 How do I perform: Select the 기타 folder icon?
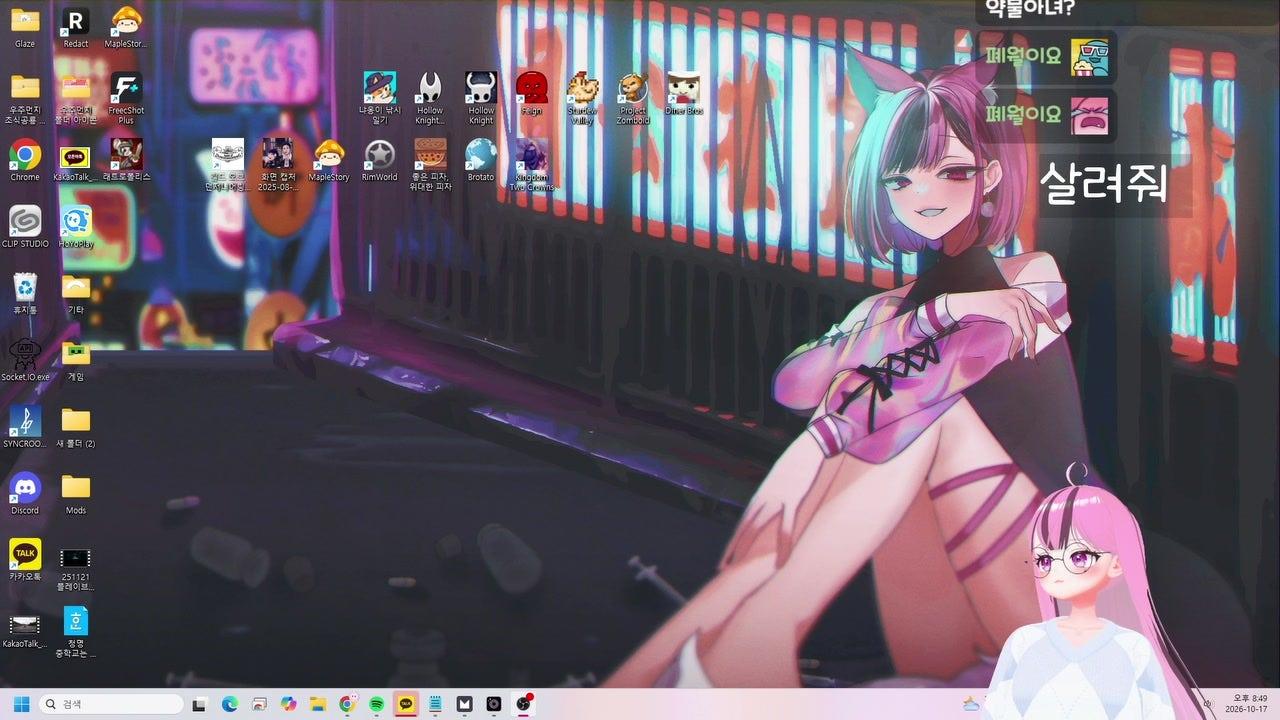click(x=76, y=294)
